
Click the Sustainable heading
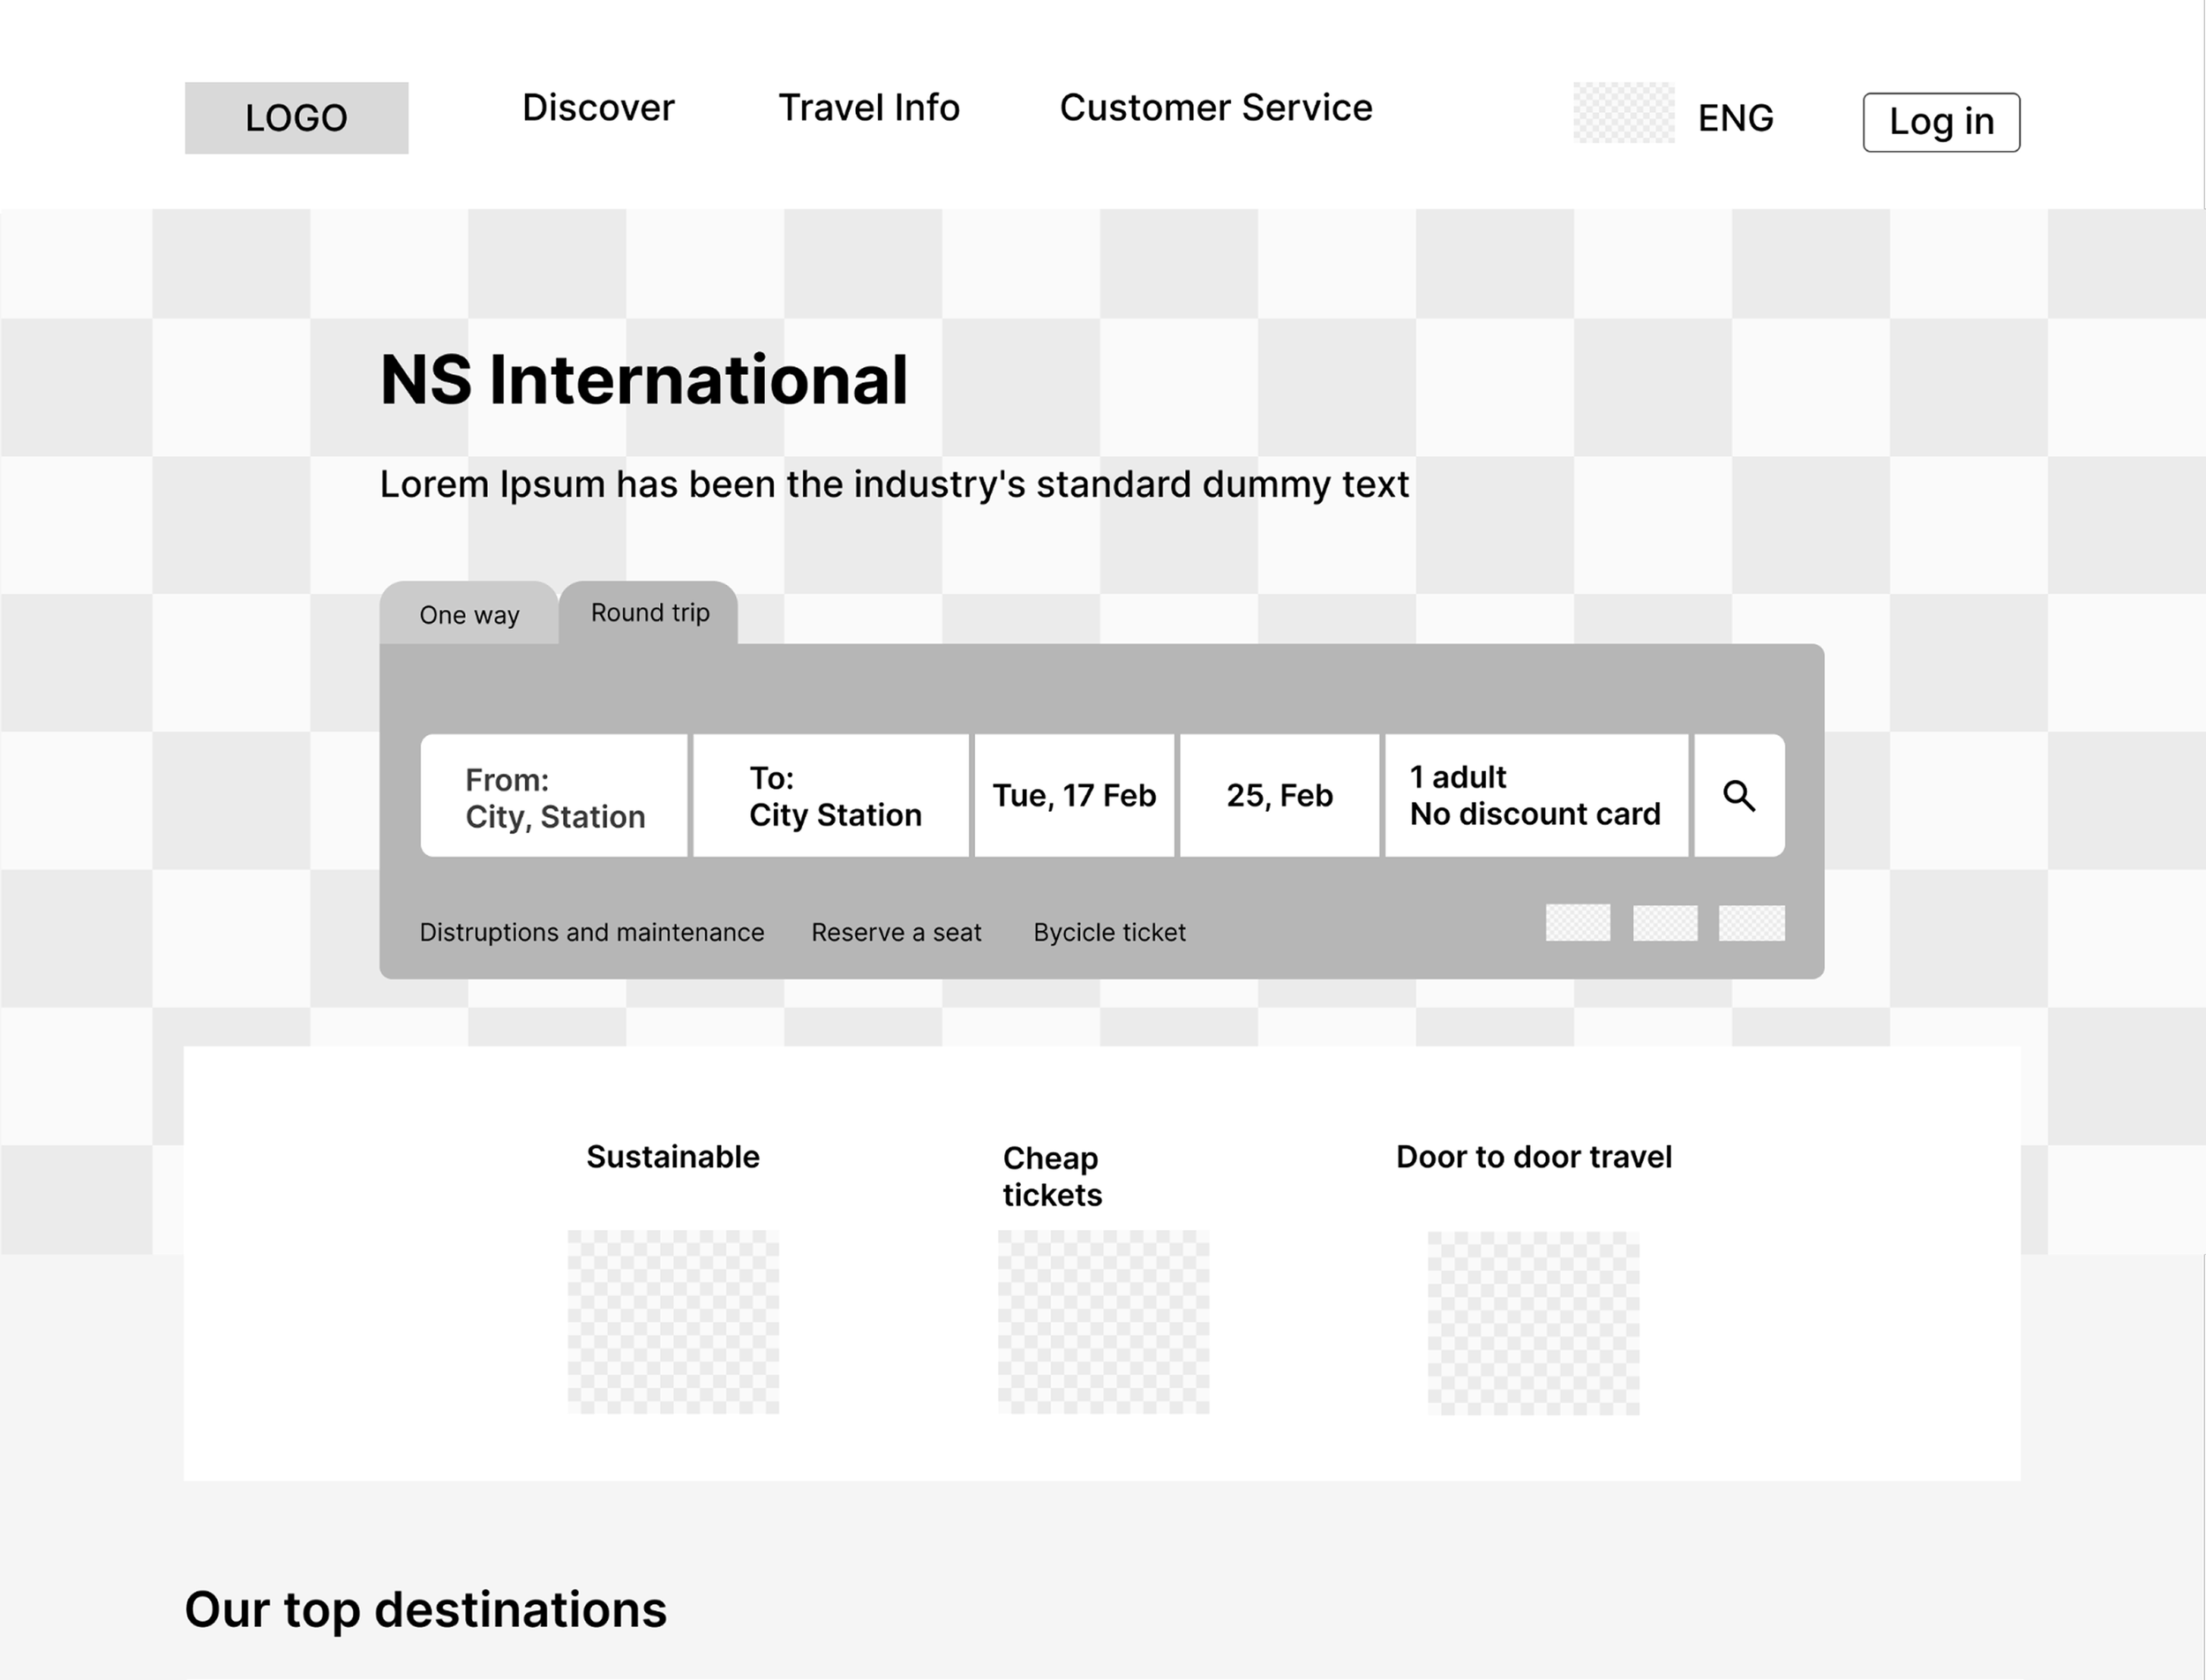[673, 1157]
